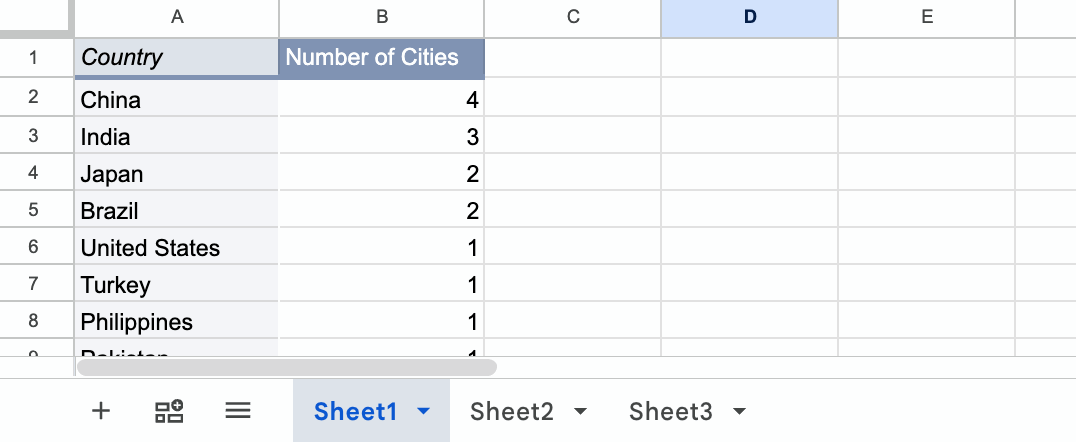Screen dimensions: 1076x442
Task: Click the horizontal scrollbar thumb
Action: pyautogui.click(x=286, y=367)
